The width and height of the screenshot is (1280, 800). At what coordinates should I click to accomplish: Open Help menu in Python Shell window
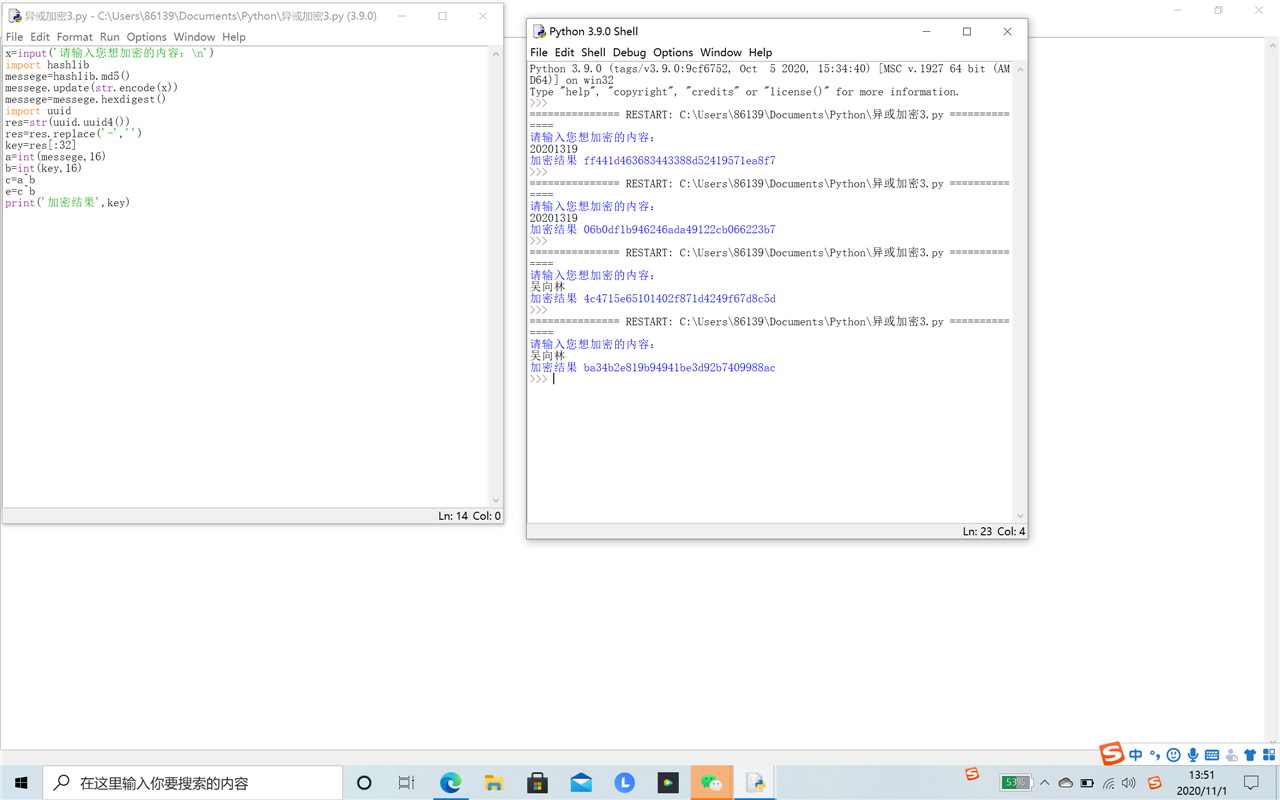click(x=760, y=52)
